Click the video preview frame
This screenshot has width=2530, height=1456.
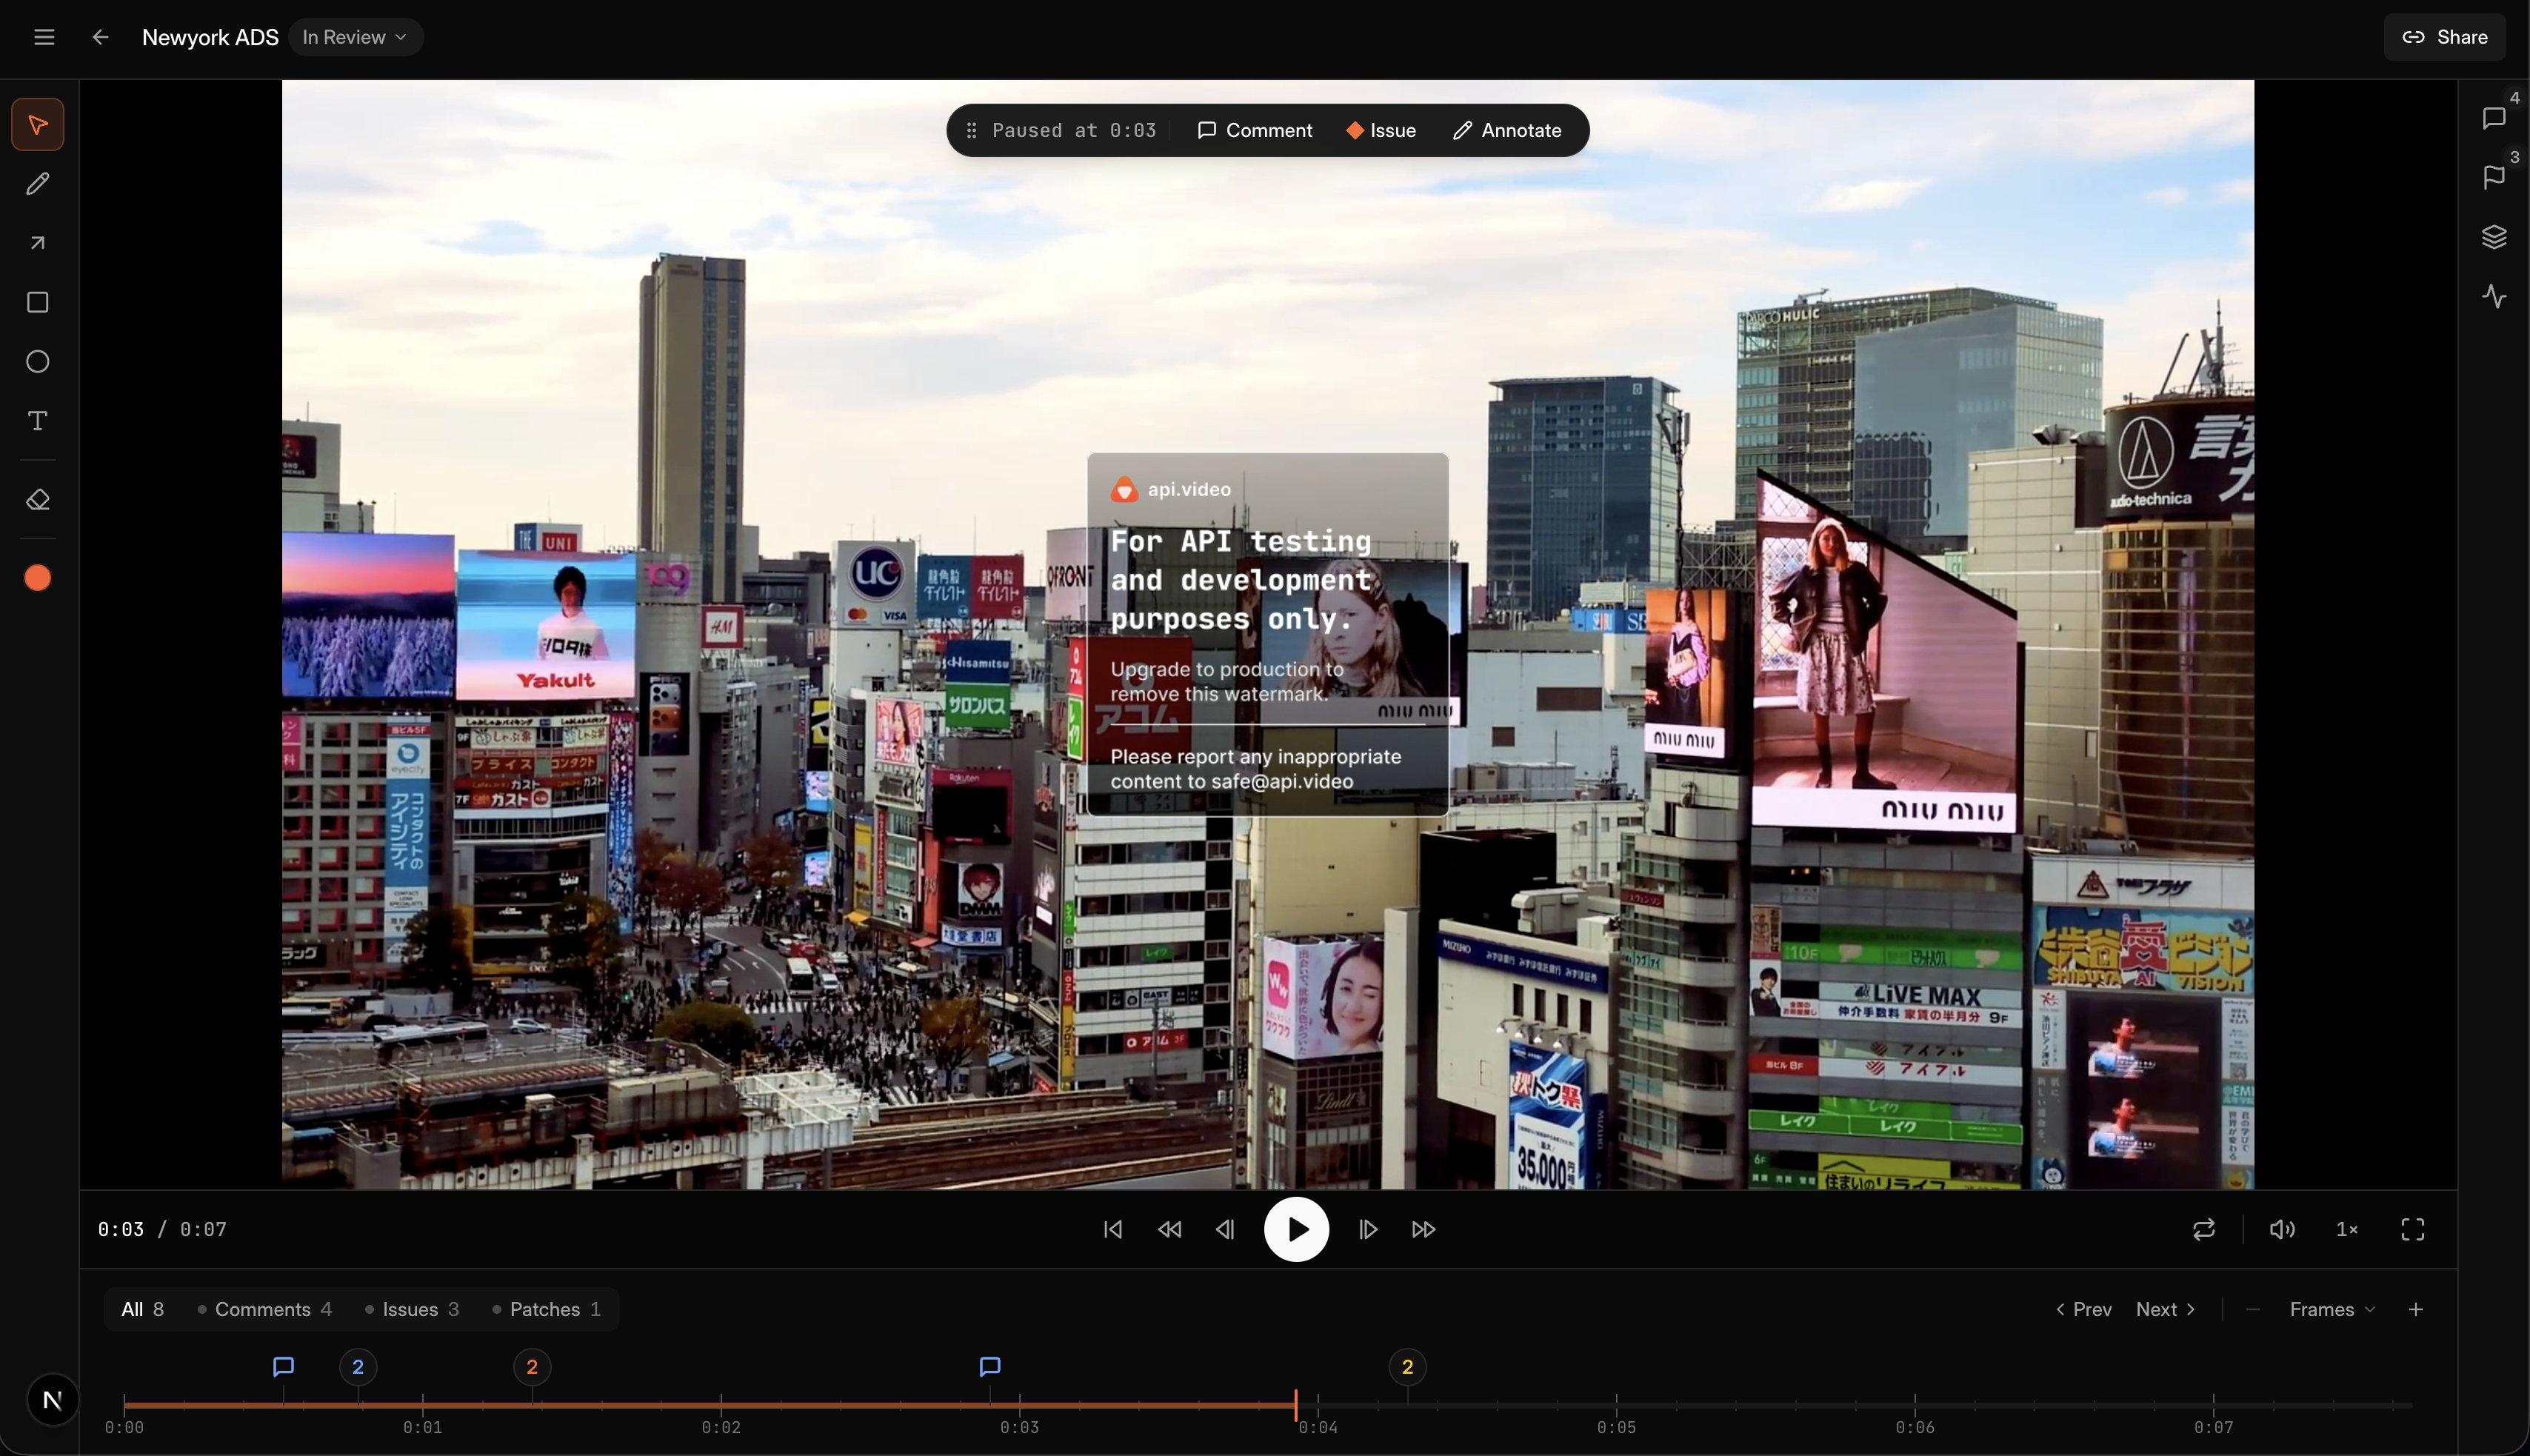[x=1268, y=634]
